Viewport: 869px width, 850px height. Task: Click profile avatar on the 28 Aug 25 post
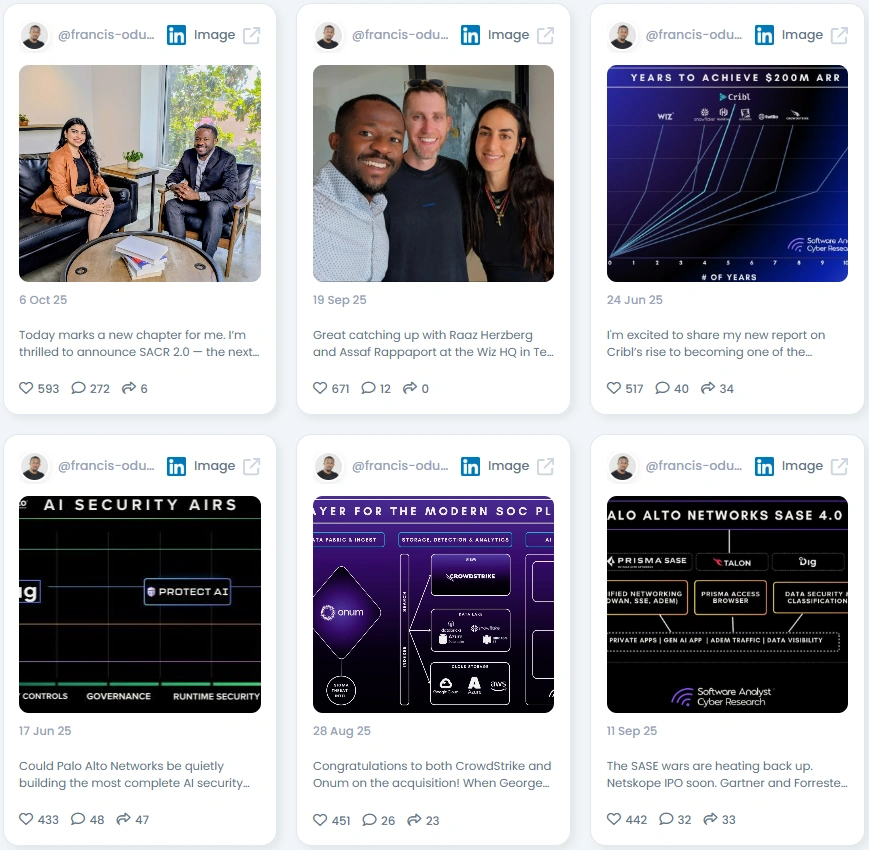(328, 467)
